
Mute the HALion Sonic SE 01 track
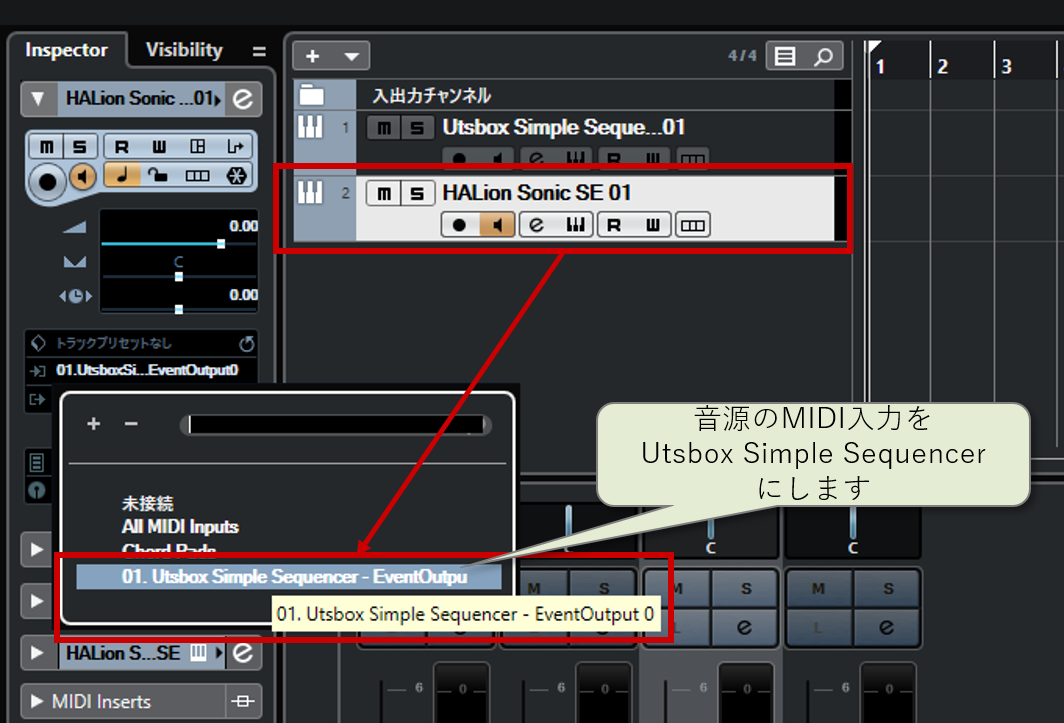384,193
